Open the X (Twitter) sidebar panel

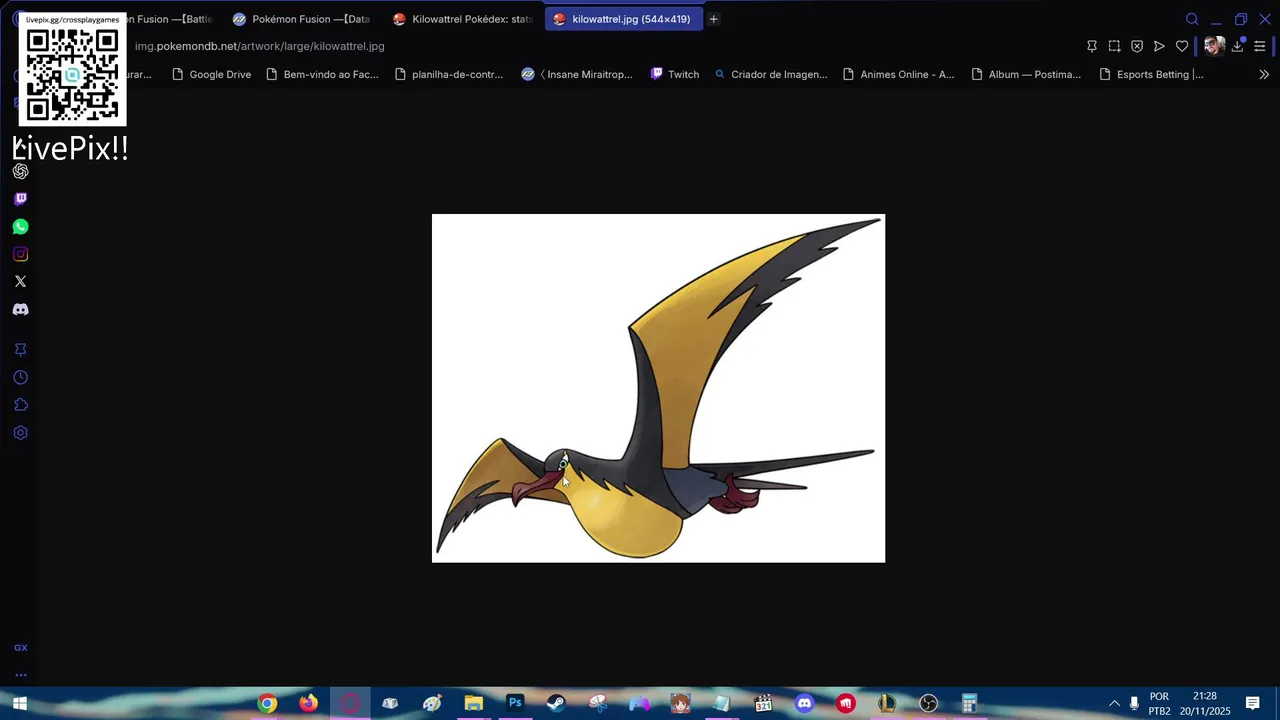pyautogui.click(x=20, y=281)
